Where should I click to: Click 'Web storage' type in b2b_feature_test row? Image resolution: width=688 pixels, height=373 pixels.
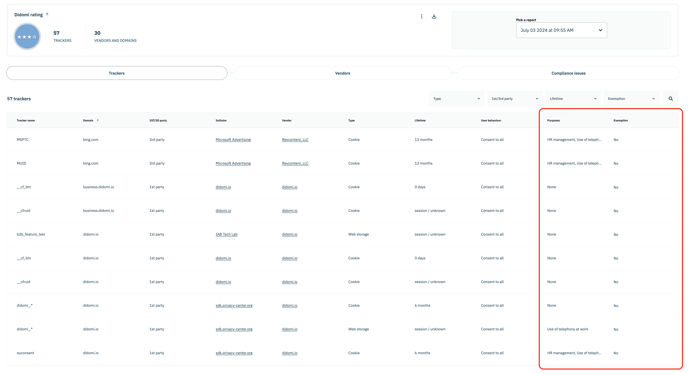[x=358, y=234]
